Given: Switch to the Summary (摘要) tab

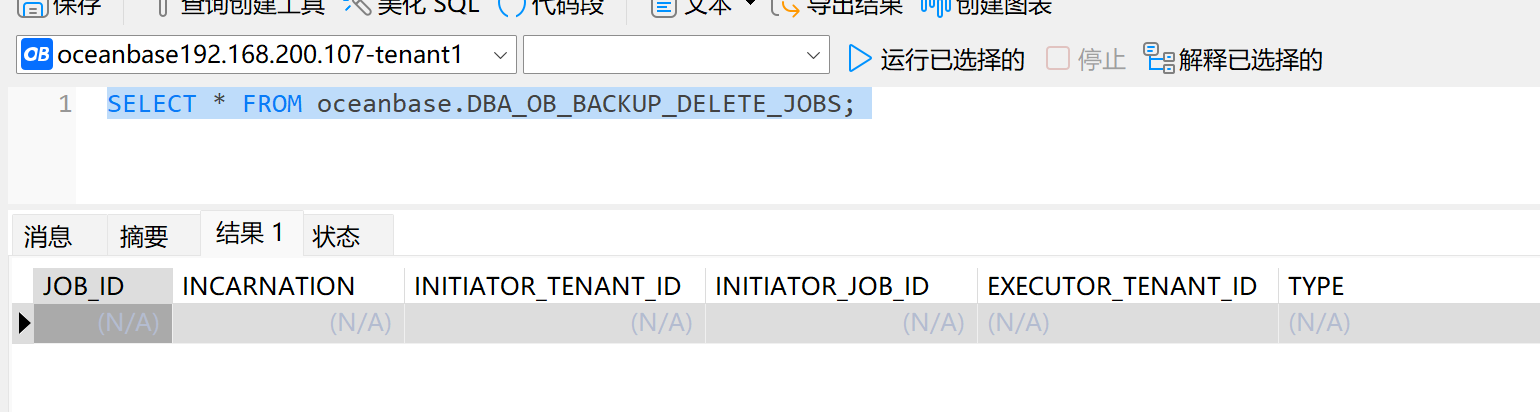Looking at the screenshot, I should [144, 236].
